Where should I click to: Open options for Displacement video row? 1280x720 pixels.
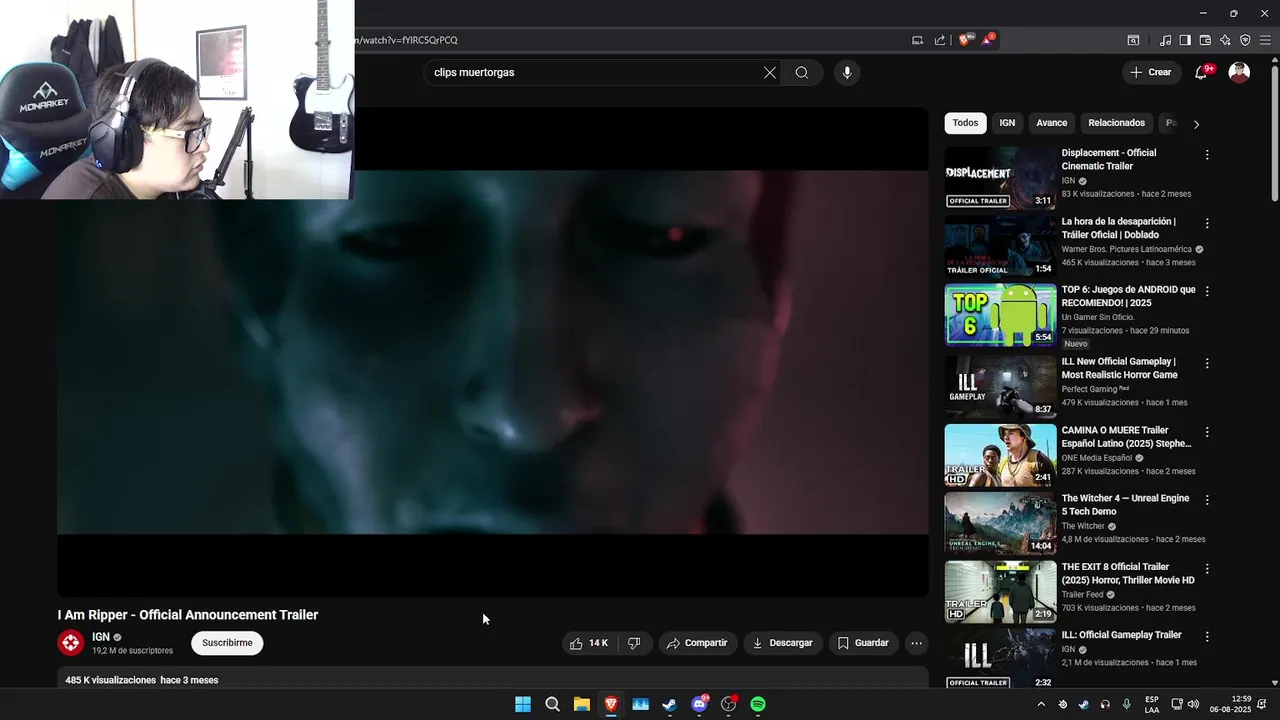pyautogui.click(x=1207, y=155)
